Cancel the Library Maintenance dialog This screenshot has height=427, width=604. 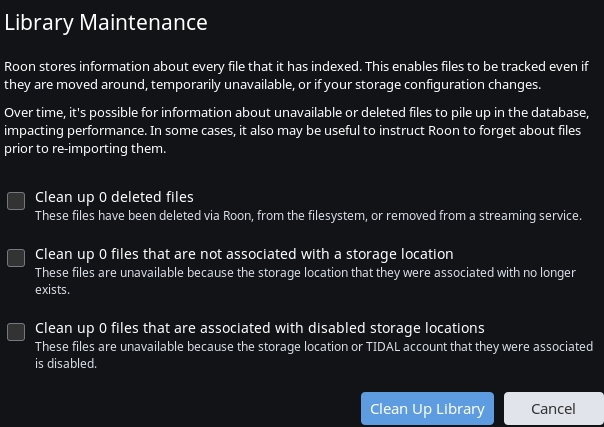pos(554,409)
